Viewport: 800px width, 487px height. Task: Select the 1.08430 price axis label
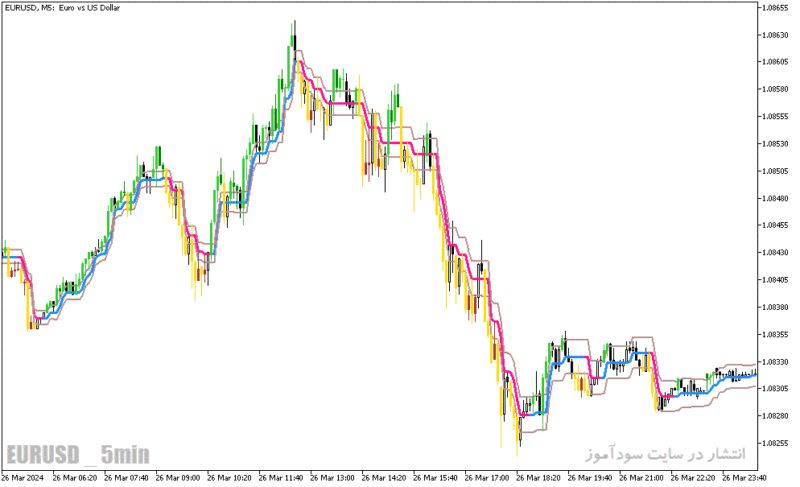774,252
